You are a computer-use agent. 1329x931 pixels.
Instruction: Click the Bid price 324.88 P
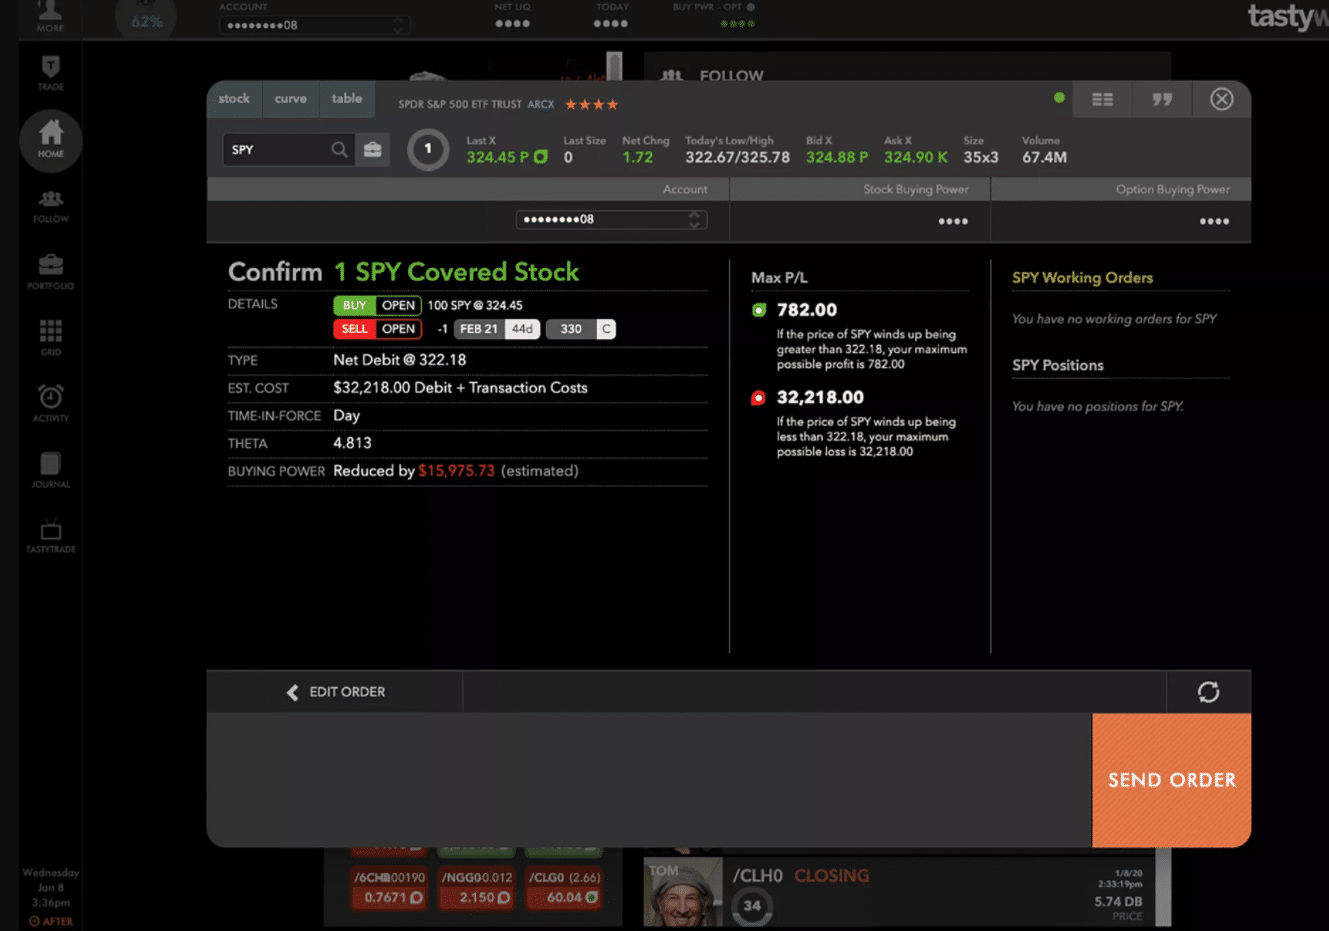837,157
